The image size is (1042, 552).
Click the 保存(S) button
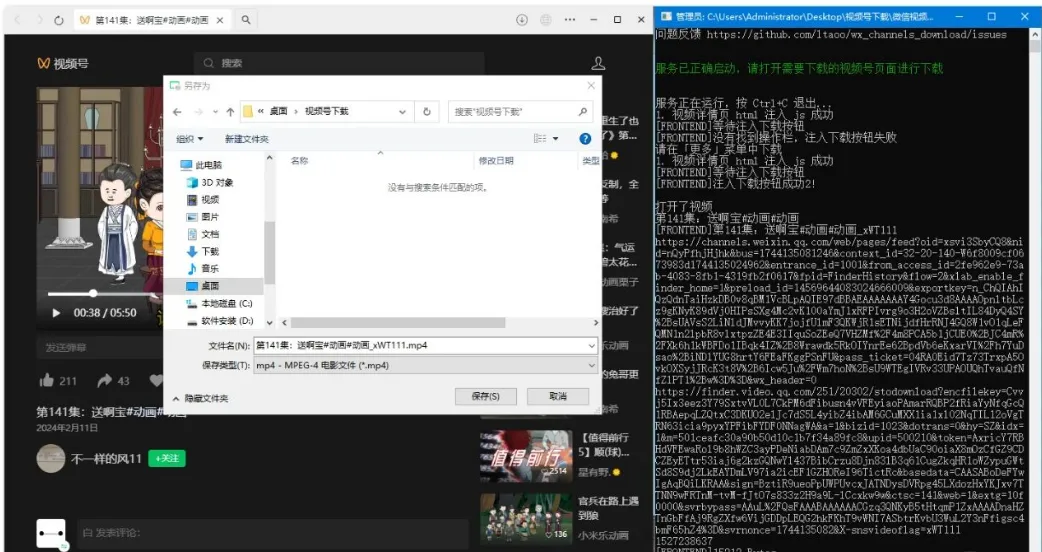(x=486, y=396)
